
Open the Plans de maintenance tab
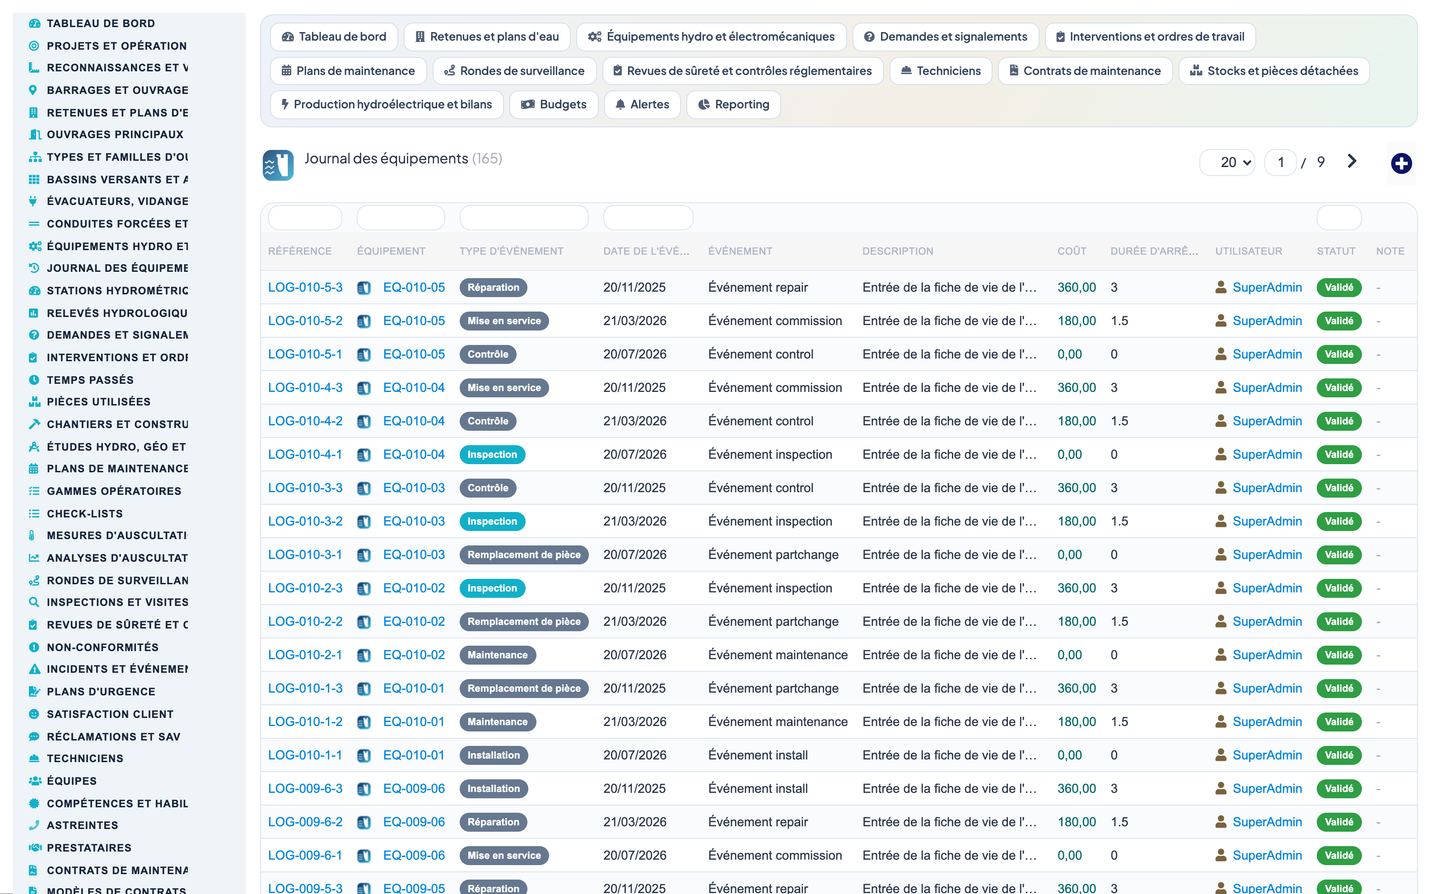click(348, 71)
